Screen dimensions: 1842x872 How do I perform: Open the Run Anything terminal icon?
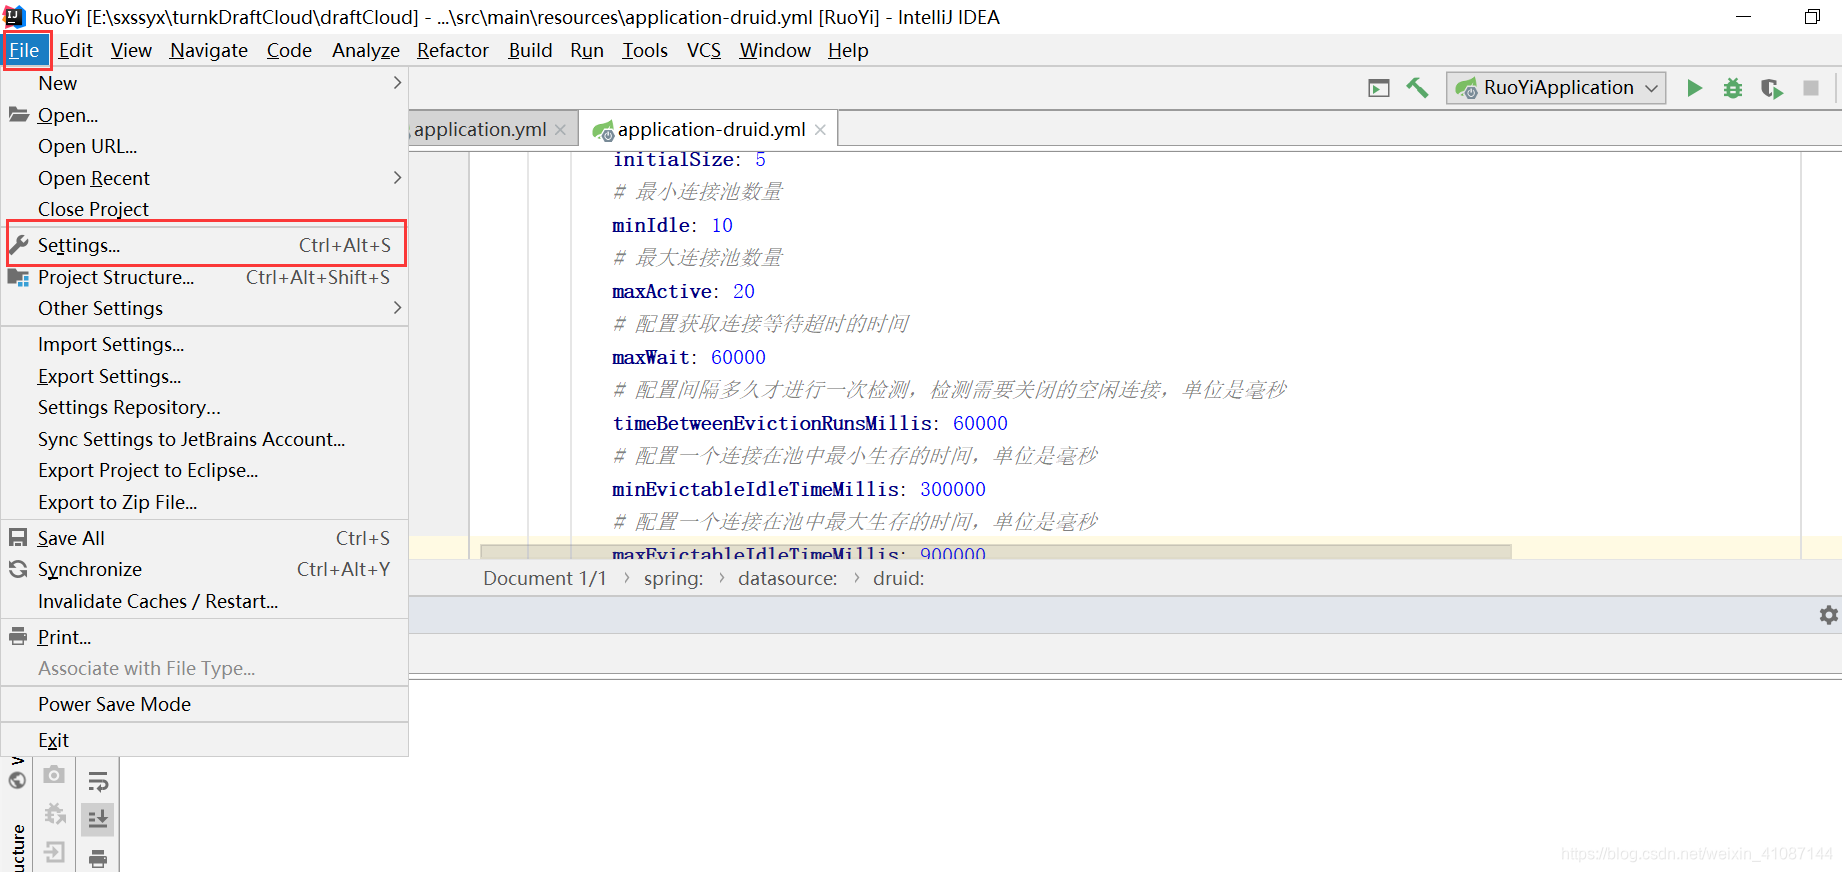click(1379, 88)
